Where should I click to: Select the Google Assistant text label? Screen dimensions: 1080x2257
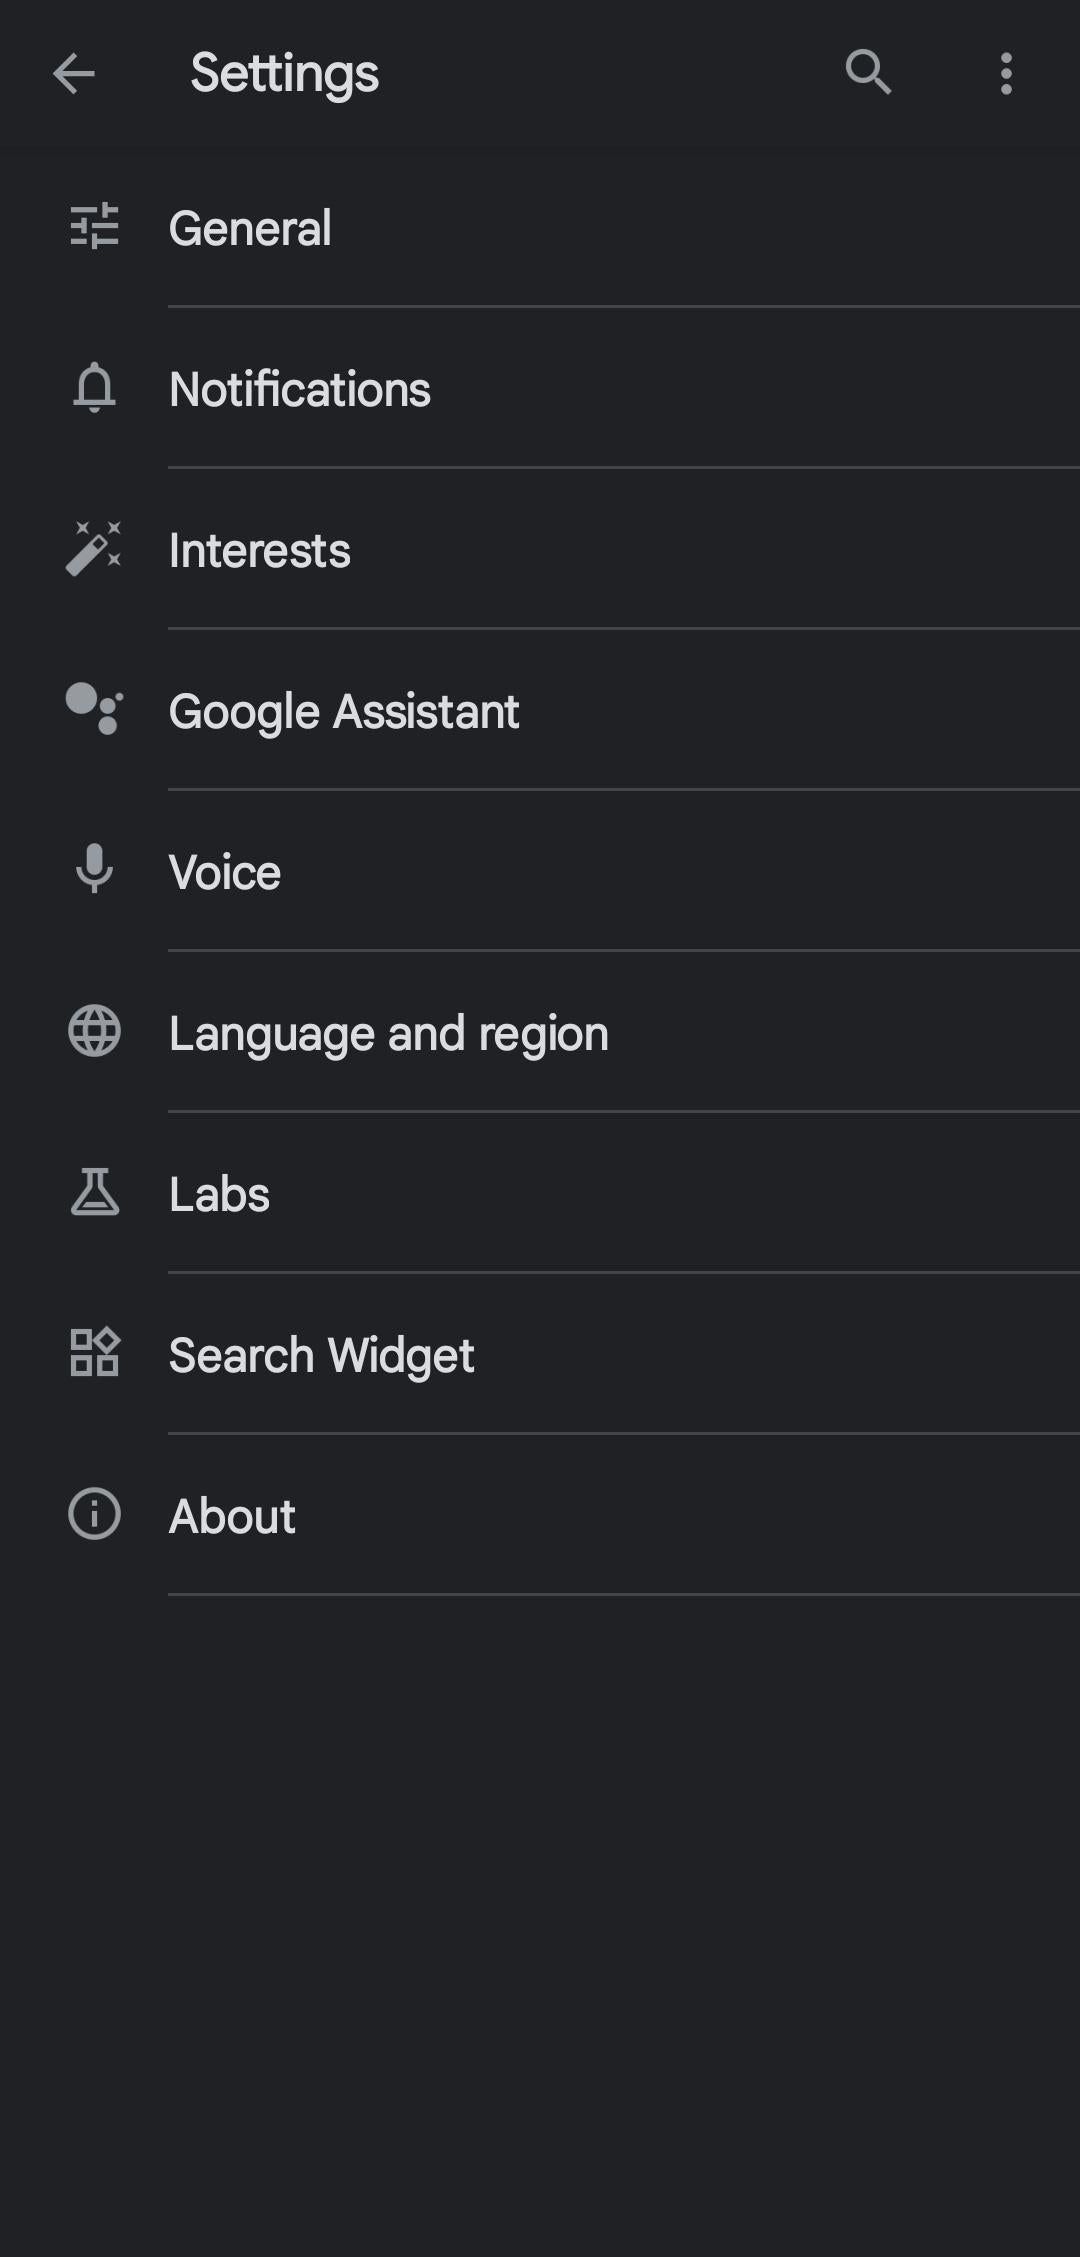coord(344,712)
